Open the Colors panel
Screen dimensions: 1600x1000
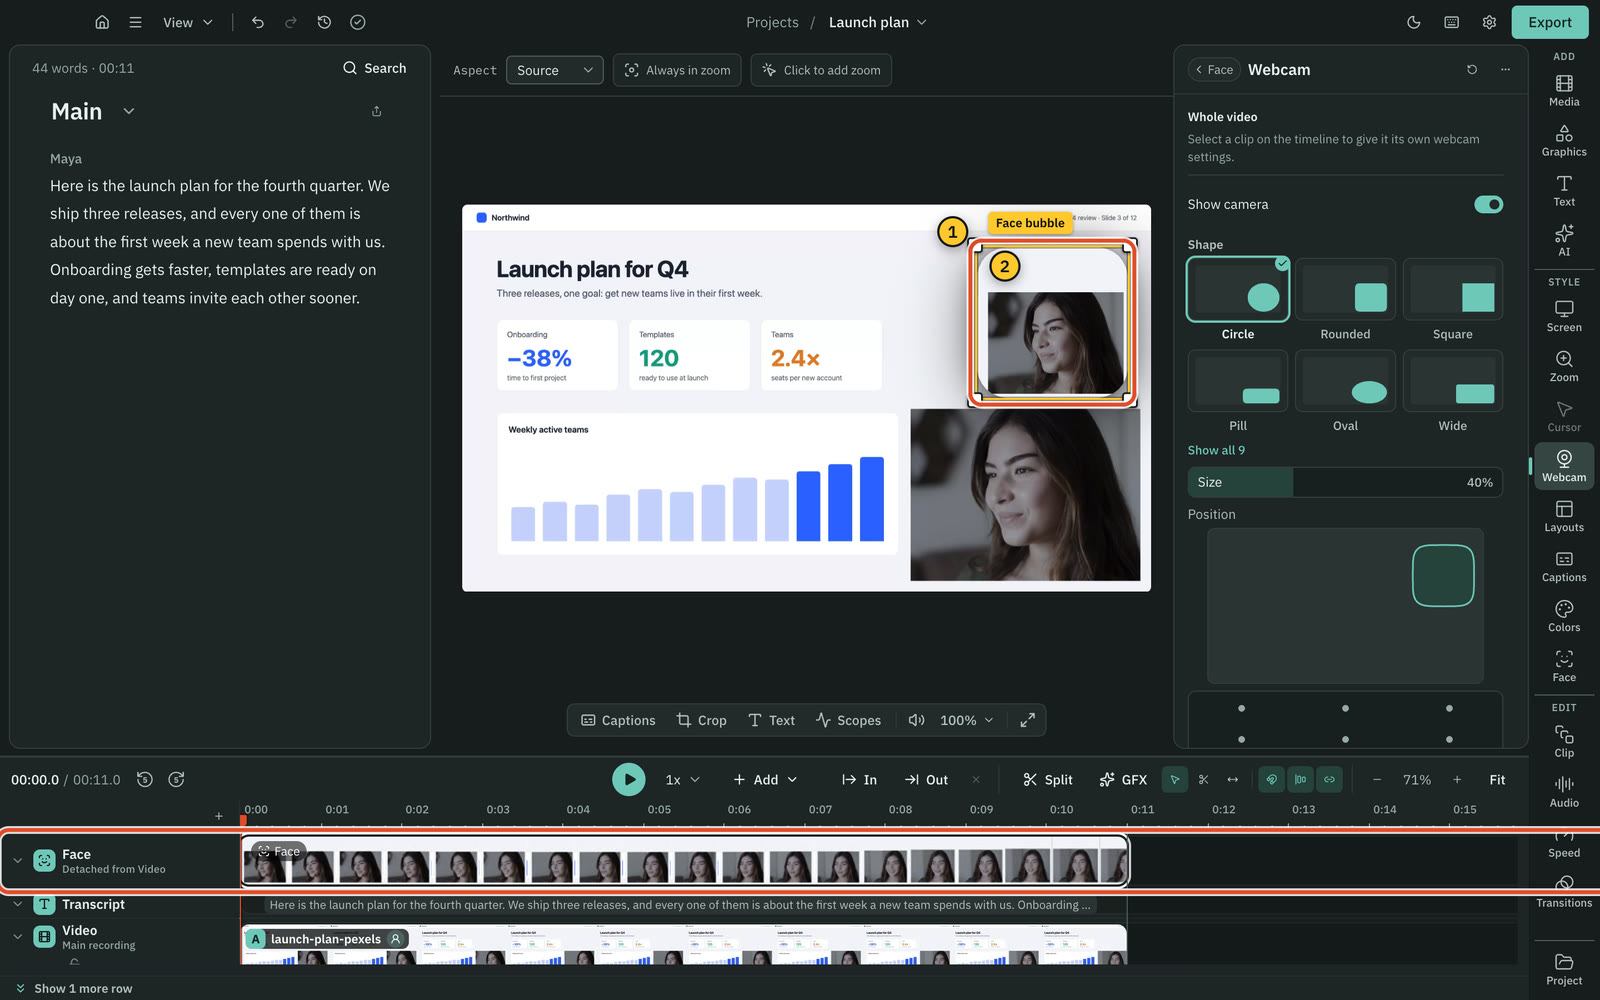[x=1564, y=617]
